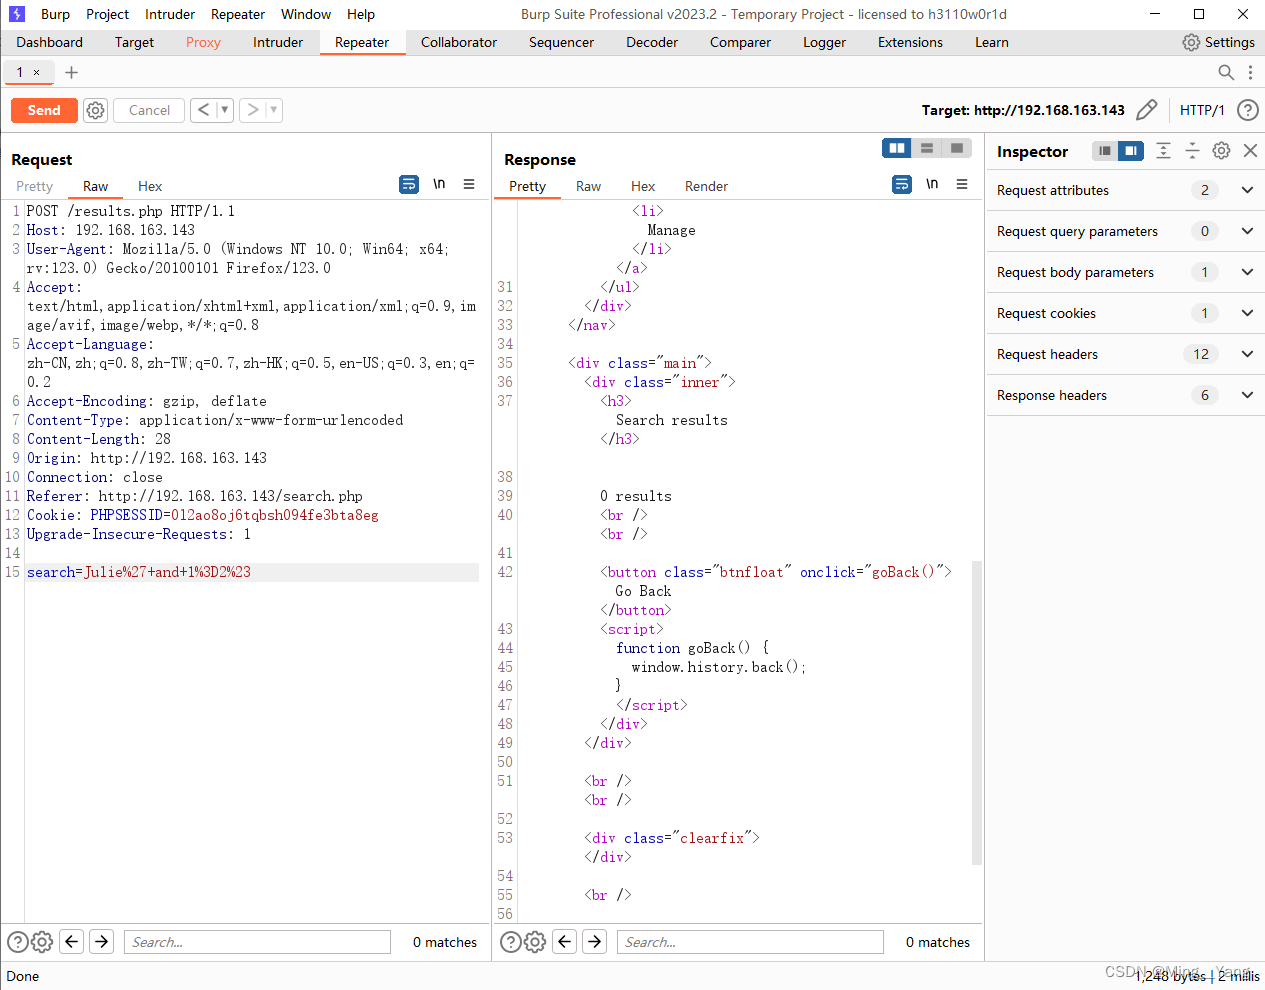The width and height of the screenshot is (1265, 990).
Task: Select side-by-side request/response layout
Action: [x=897, y=148]
